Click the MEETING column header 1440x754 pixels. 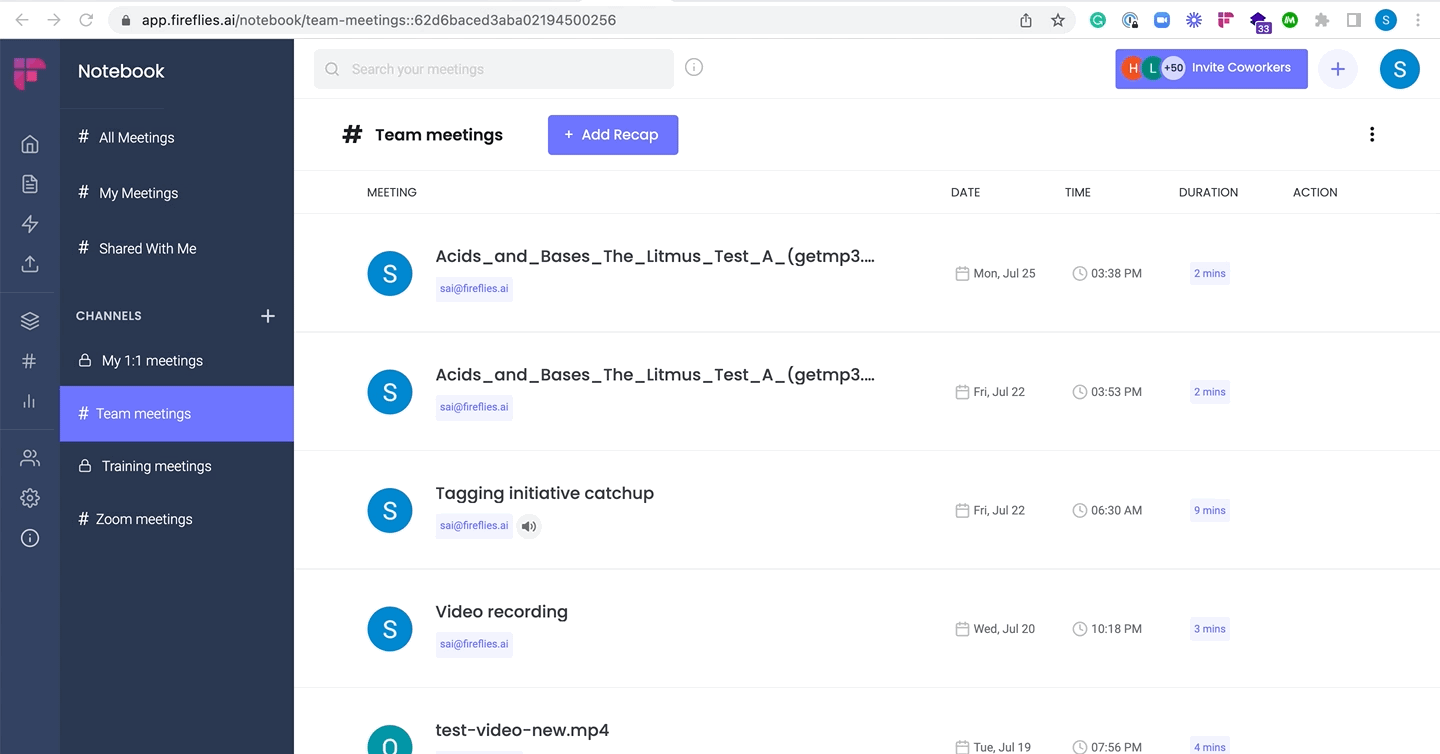tap(392, 192)
